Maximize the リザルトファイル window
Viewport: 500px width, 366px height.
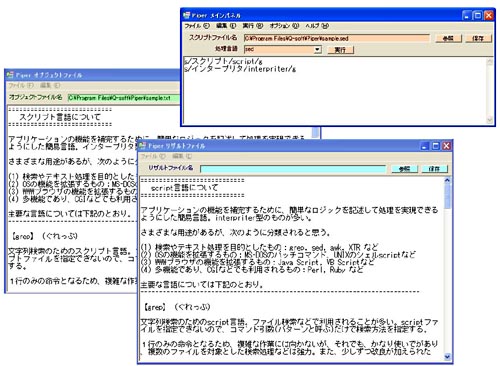[x=435, y=146]
